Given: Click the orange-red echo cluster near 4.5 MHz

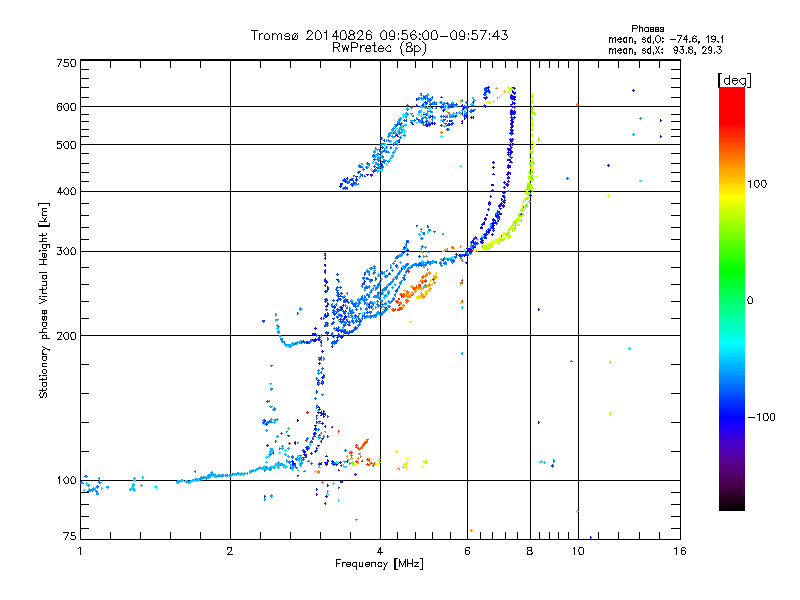Looking at the screenshot, I should click(x=414, y=292).
